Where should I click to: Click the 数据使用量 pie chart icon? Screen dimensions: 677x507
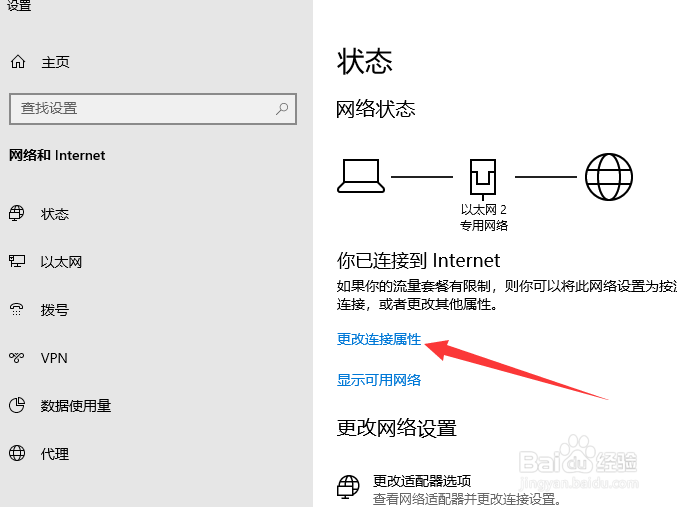[x=17, y=405]
